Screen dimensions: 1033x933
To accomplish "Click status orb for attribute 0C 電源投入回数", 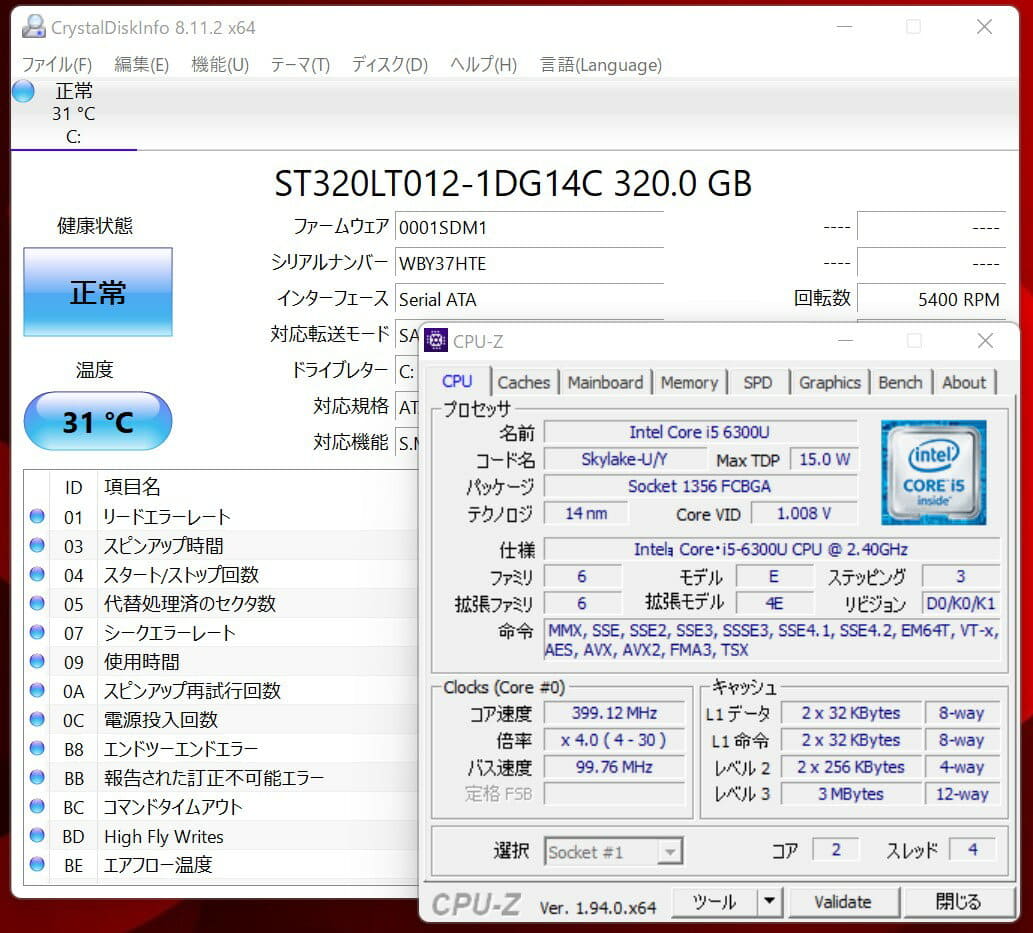I will click(x=37, y=719).
